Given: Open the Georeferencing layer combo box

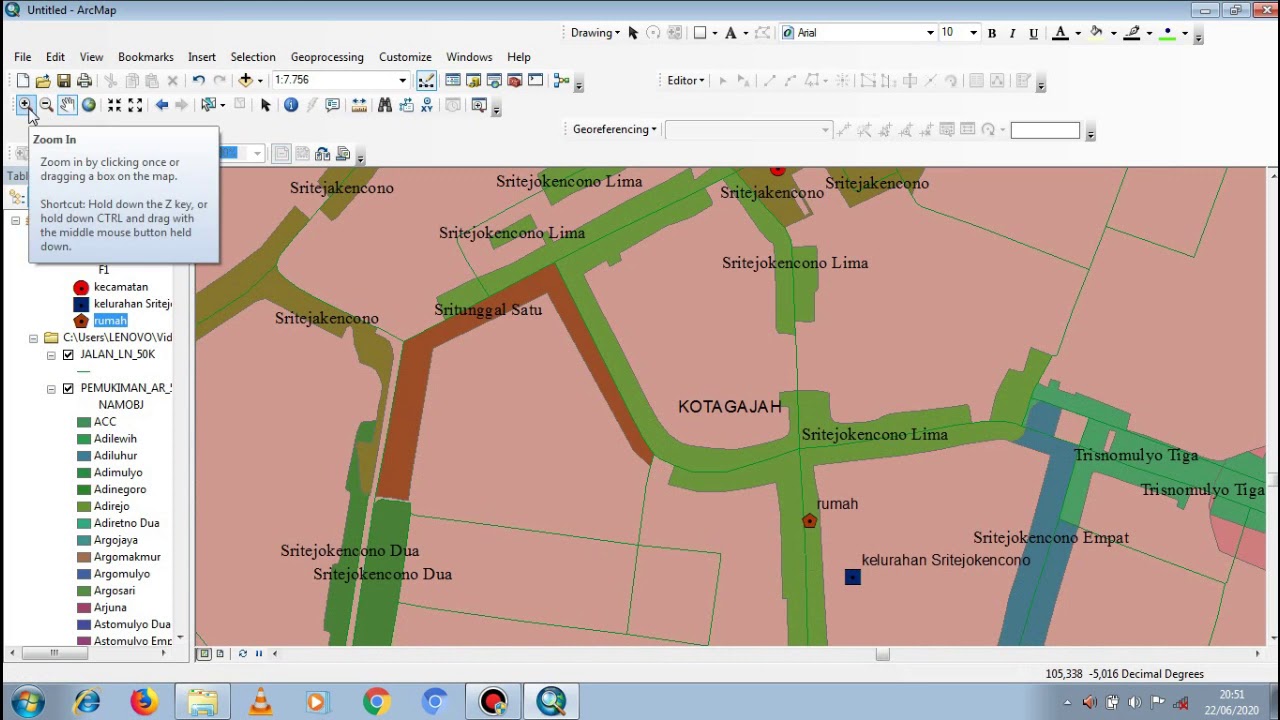Looking at the screenshot, I should (748, 130).
